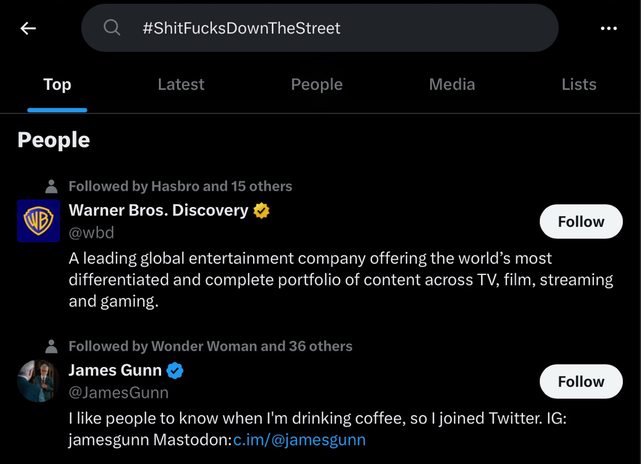Open the Media tab
Screen dimensions: 641x464
click(x=452, y=85)
